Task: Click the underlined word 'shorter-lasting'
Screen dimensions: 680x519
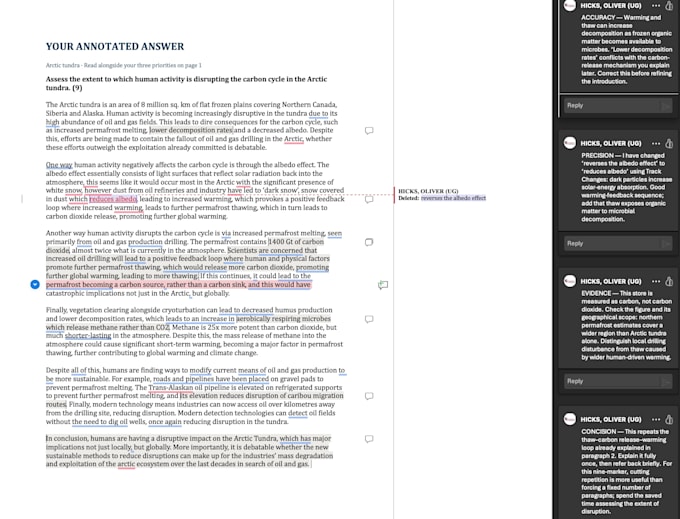Action: (88, 336)
